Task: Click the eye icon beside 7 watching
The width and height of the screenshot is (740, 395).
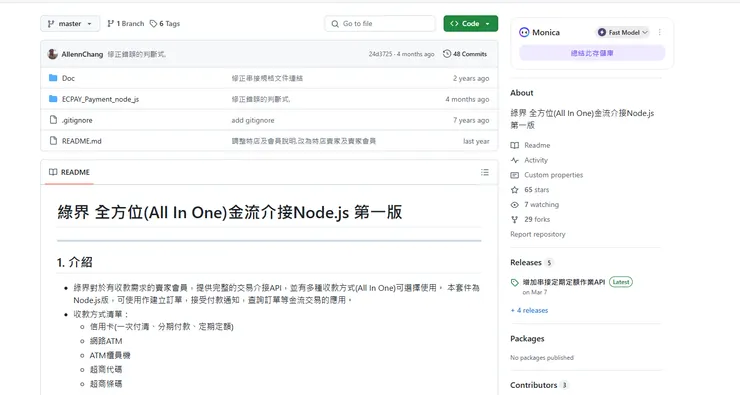Action: click(x=514, y=205)
